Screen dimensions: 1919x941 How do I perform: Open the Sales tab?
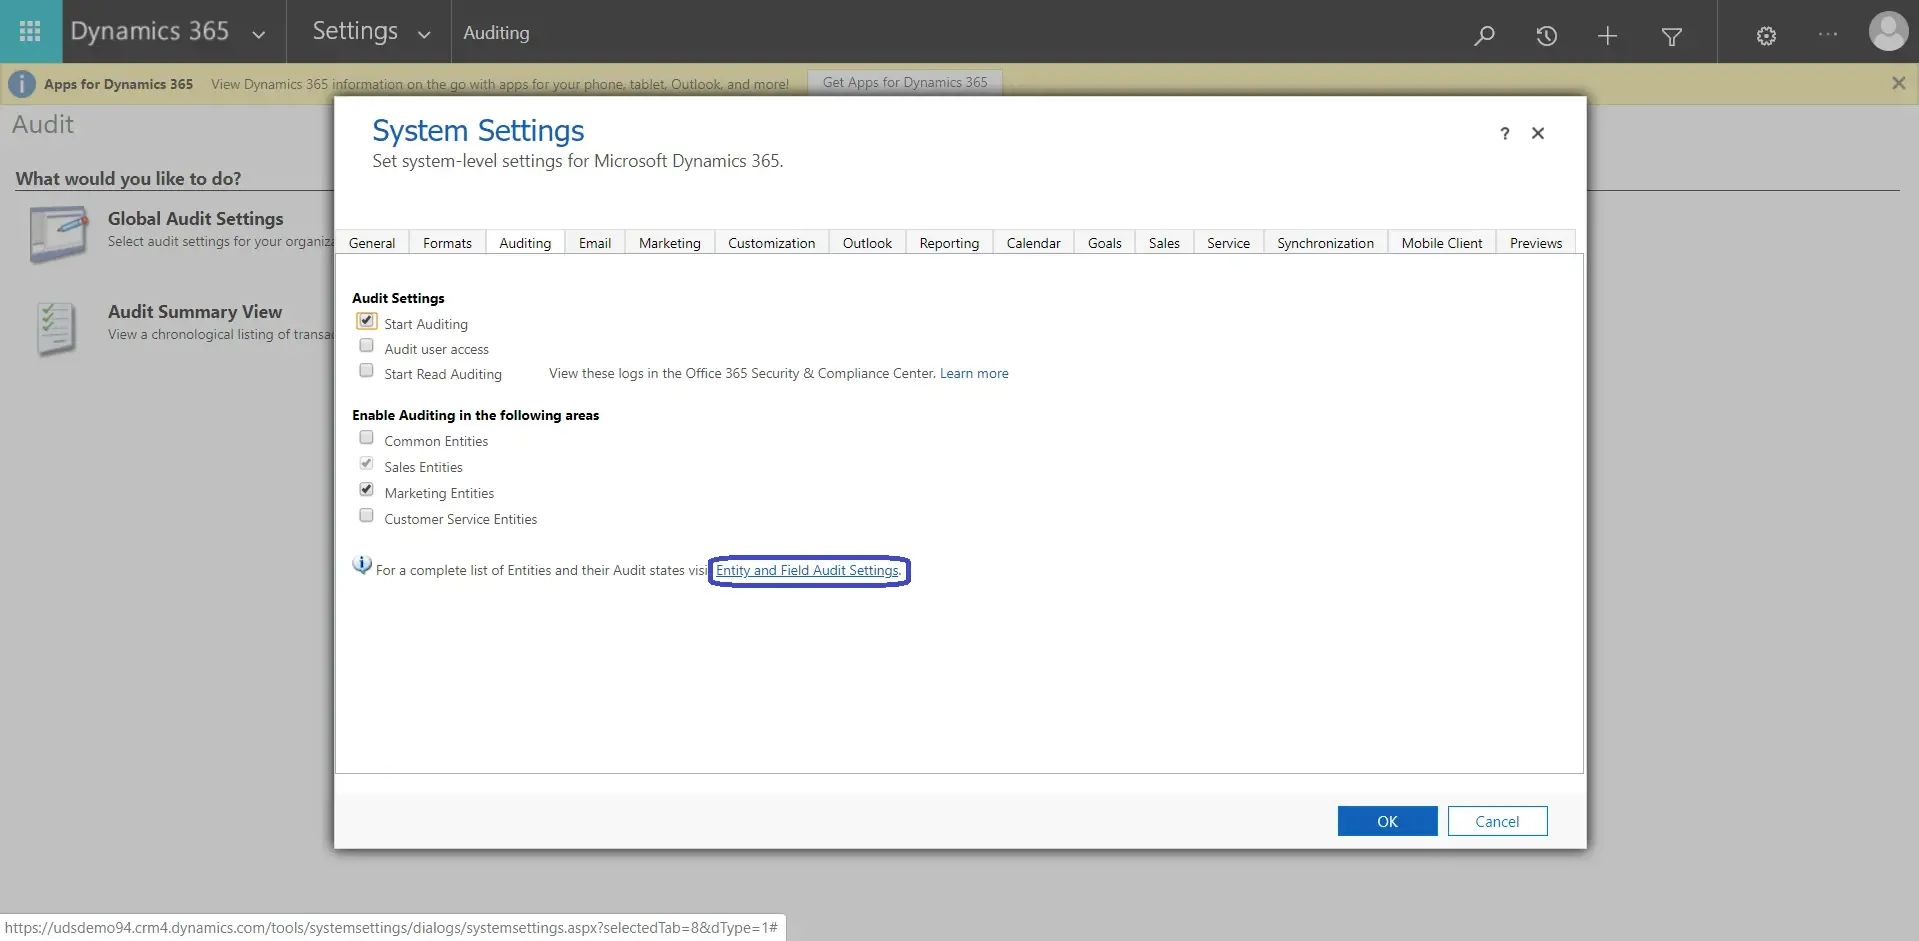click(1164, 243)
